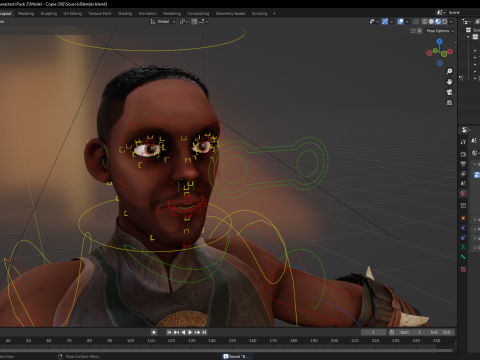Image resolution: width=480 pixels, height=360 pixels.
Task: Open the World properties tab
Action: (463, 193)
